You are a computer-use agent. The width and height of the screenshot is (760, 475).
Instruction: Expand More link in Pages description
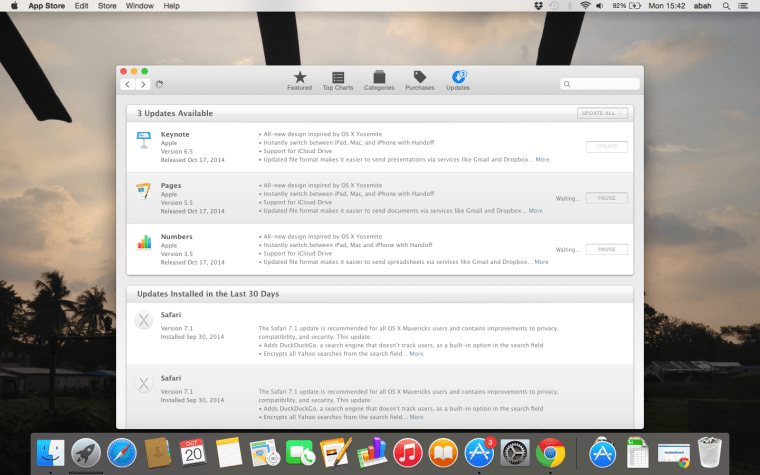click(536, 211)
